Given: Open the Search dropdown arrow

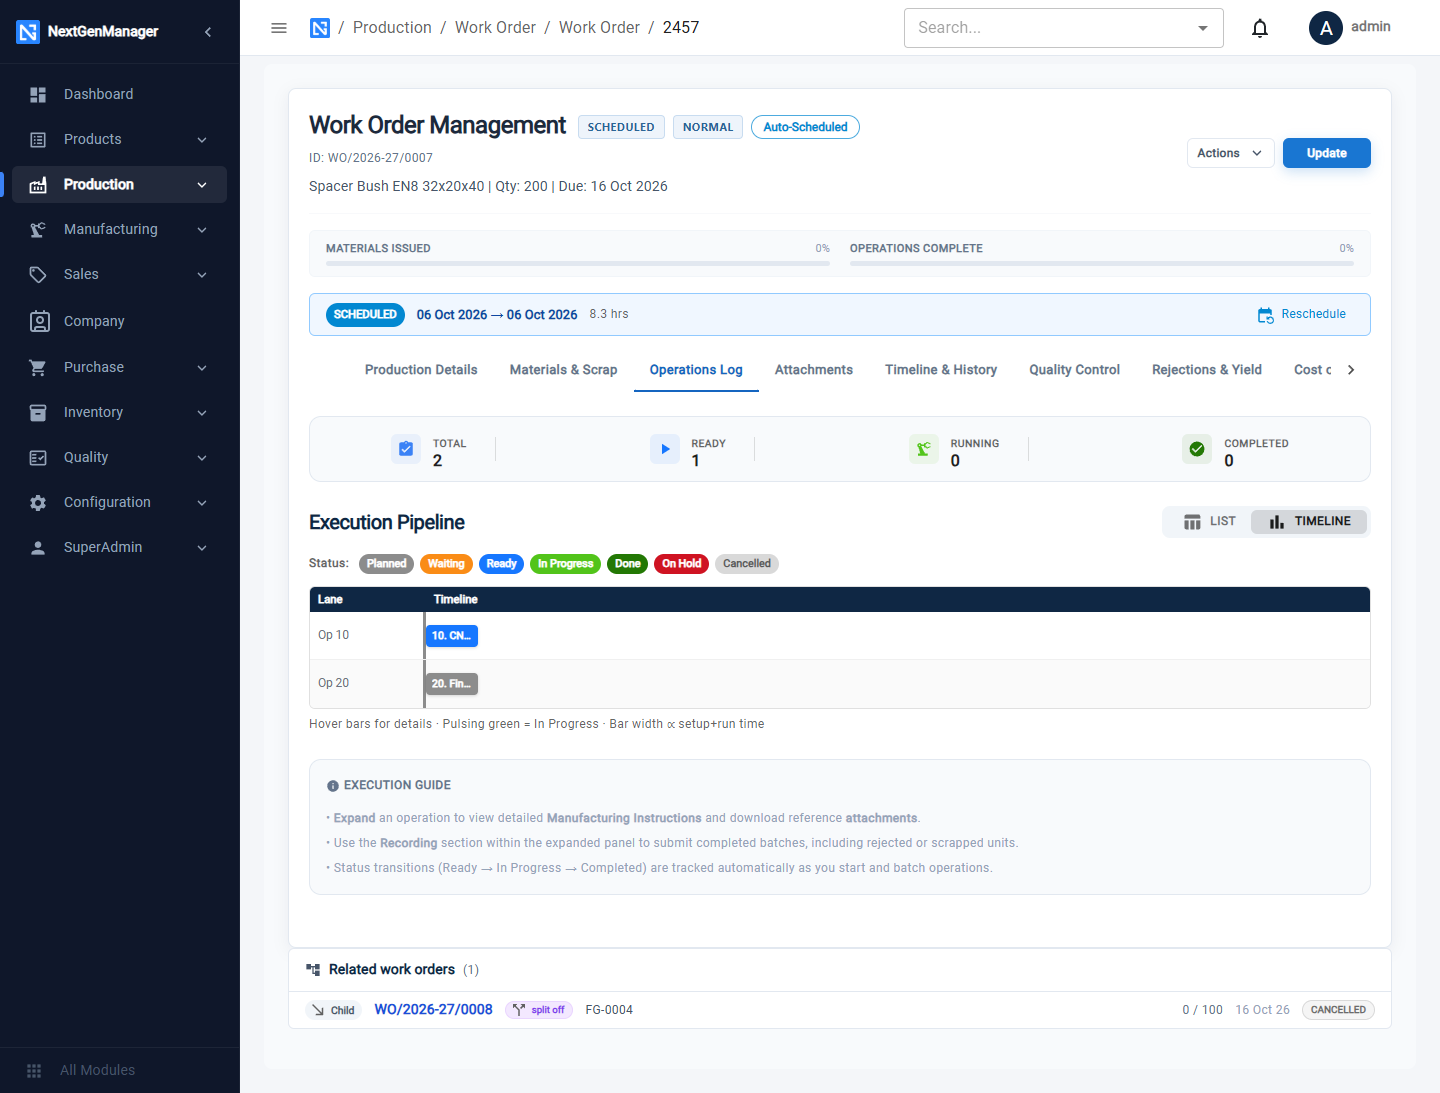Looking at the screenshot, I should point(1203,28).
